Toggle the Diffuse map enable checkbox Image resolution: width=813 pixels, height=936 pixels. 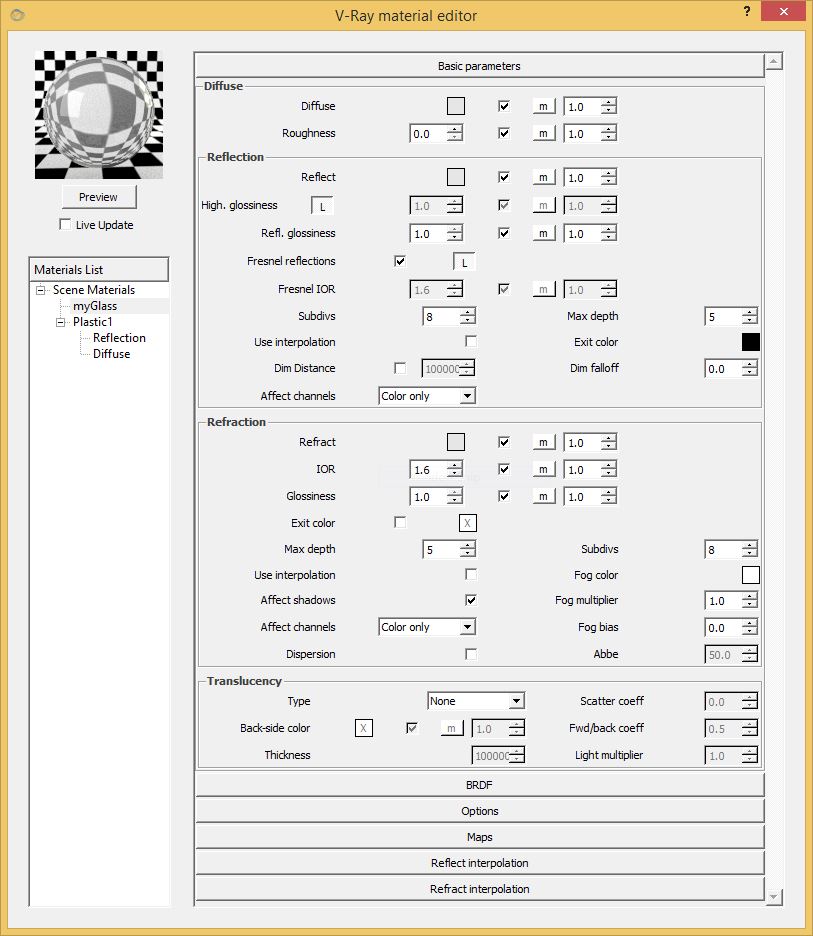[x=504, y=106]
